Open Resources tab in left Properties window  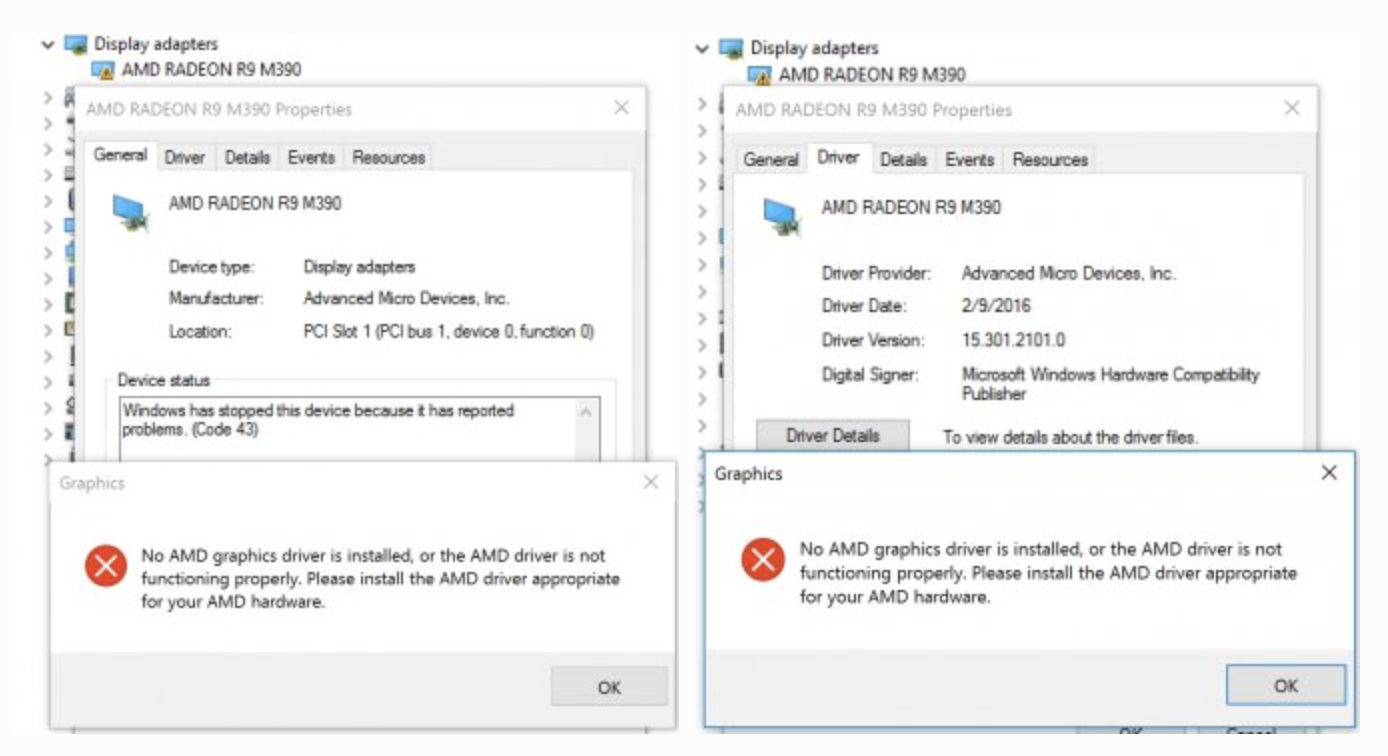pyautogui.click(x=389, y=157)
